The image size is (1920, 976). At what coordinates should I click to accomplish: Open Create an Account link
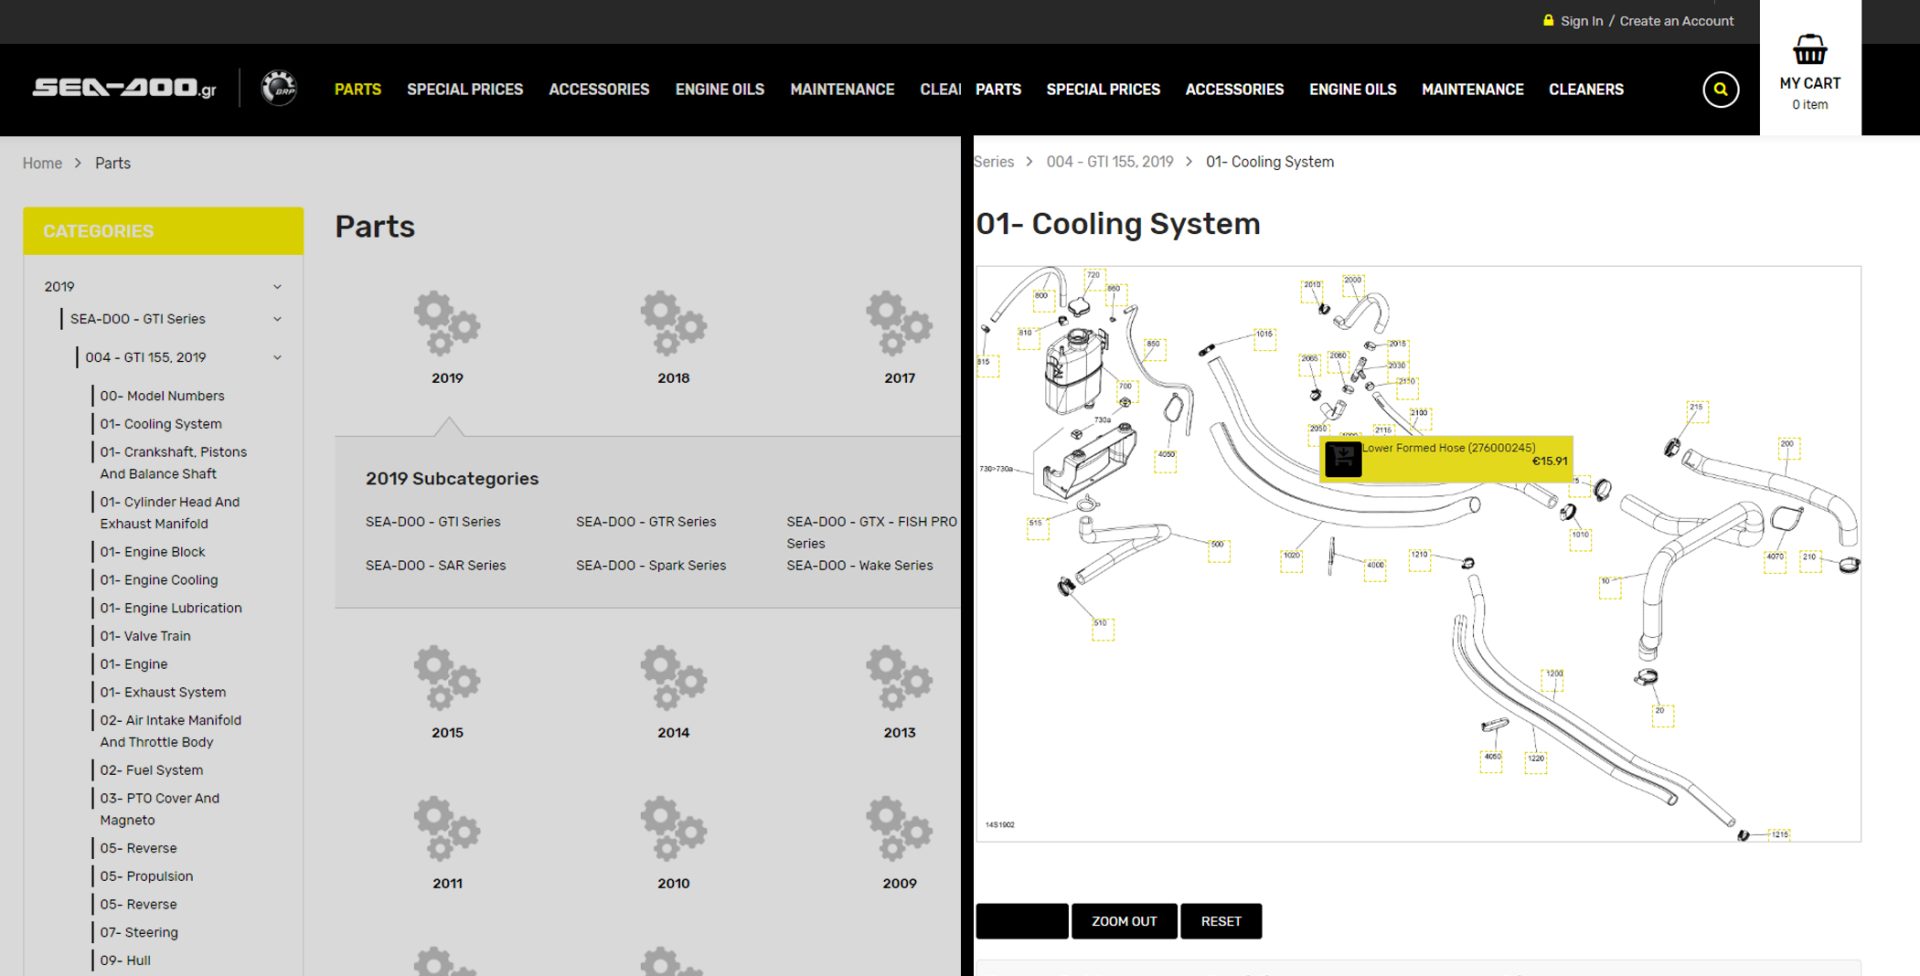click(1677, 21)
